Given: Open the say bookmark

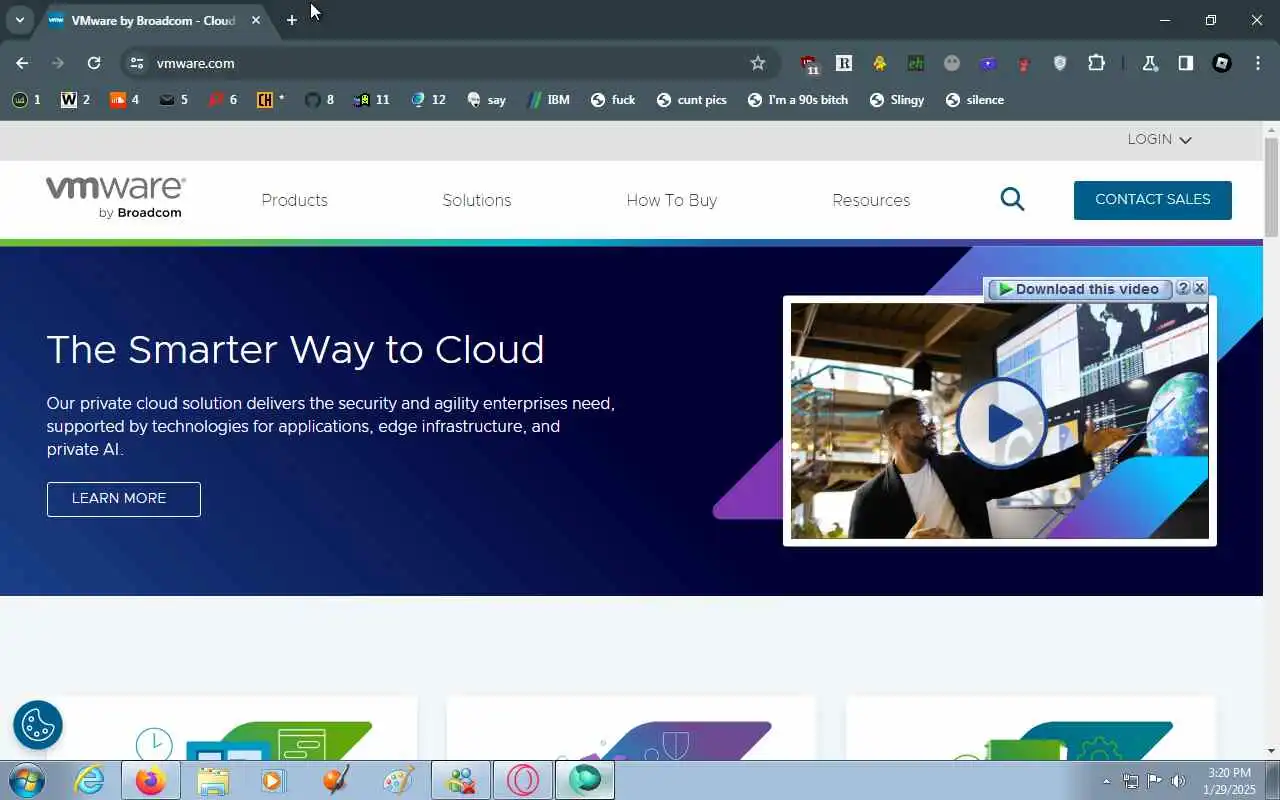Looking at the screenshot, I should 487,100.
